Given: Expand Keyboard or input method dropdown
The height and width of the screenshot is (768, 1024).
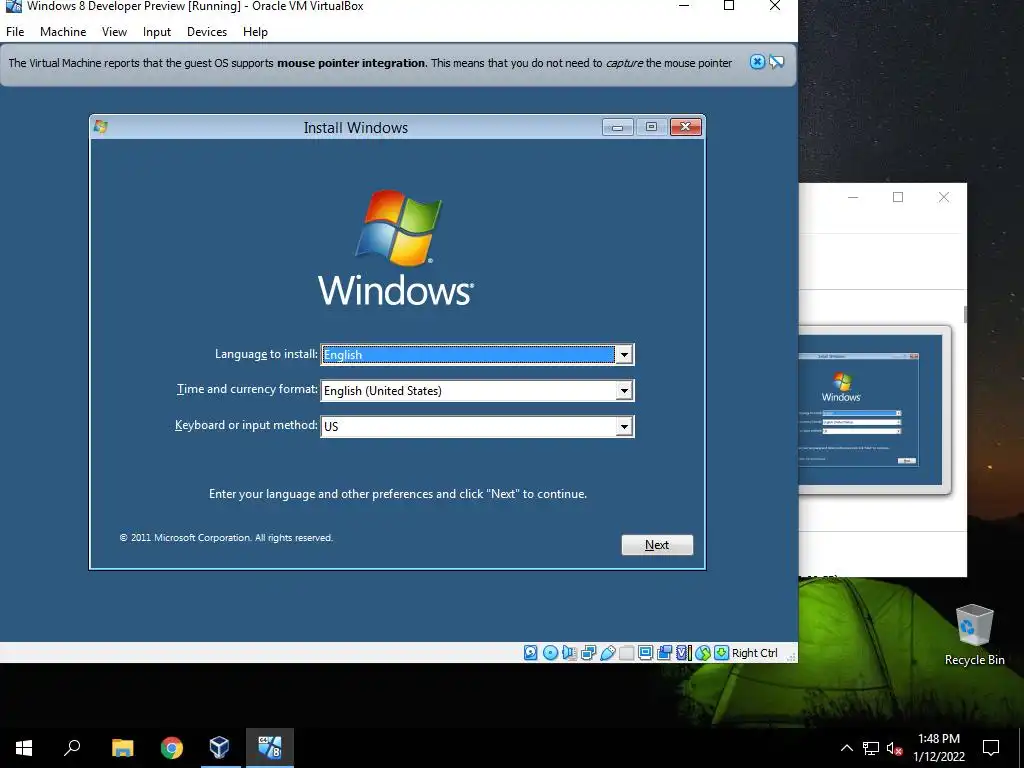Looking at the screenshot, I should point(624,426).
